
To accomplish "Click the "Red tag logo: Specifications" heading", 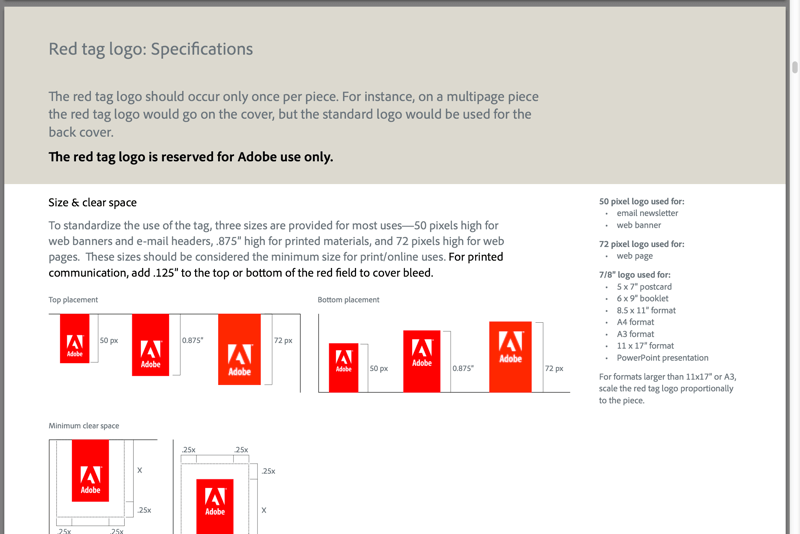I will 151,49.
